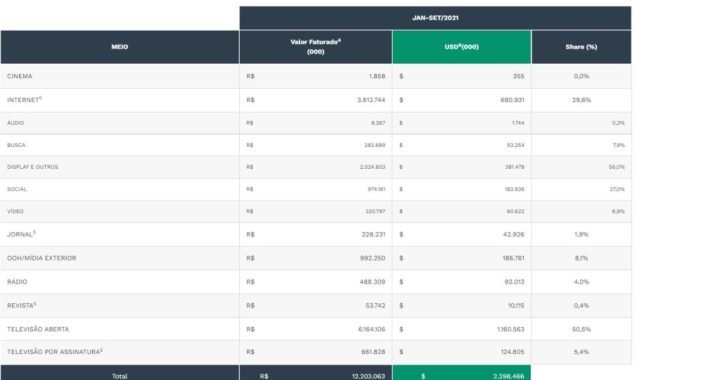Click the Valor Faturado (000) column header

(x=315, y=47)
